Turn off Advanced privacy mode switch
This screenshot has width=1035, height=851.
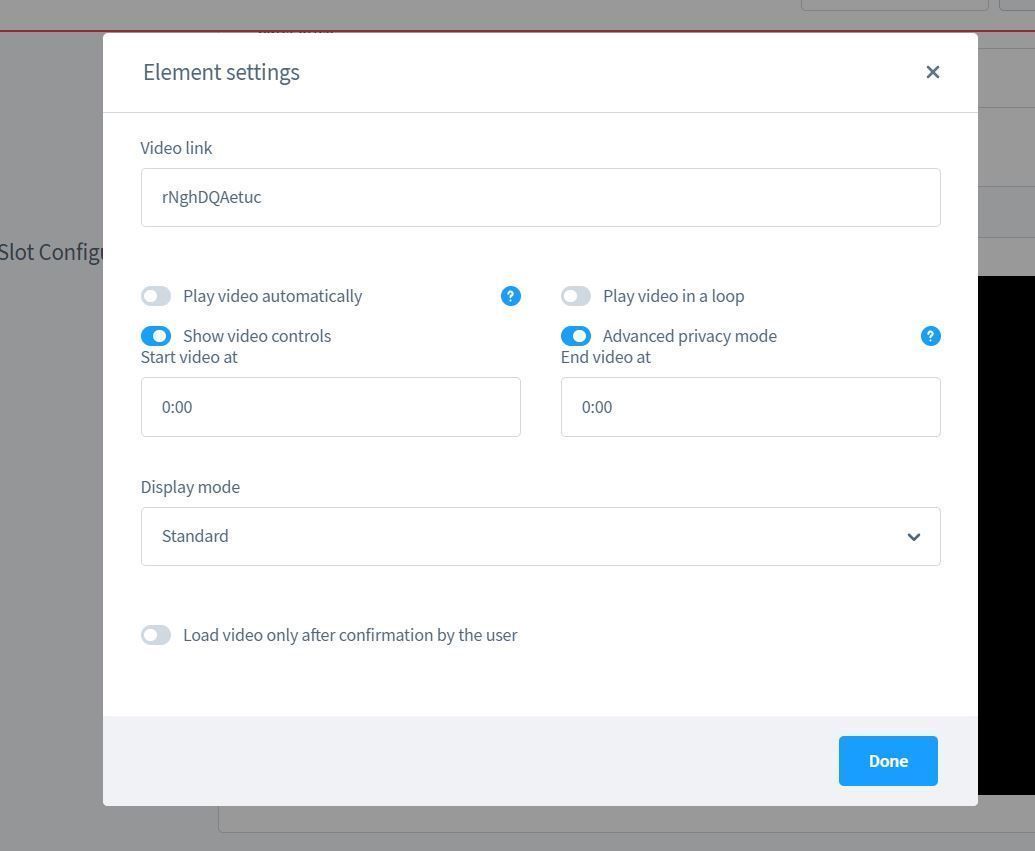pos(576,336)
